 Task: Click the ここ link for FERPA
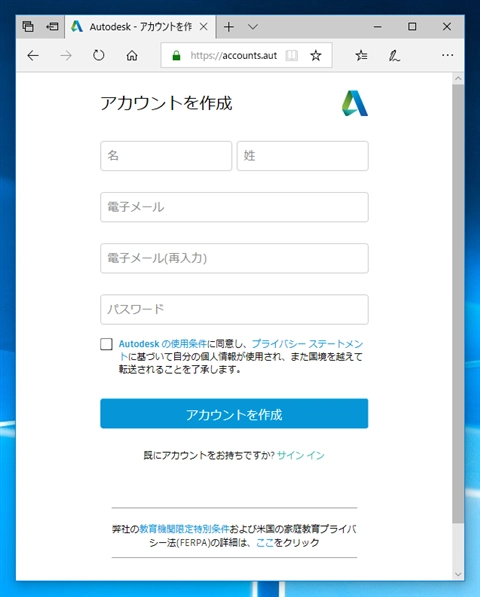pos(265,543)
